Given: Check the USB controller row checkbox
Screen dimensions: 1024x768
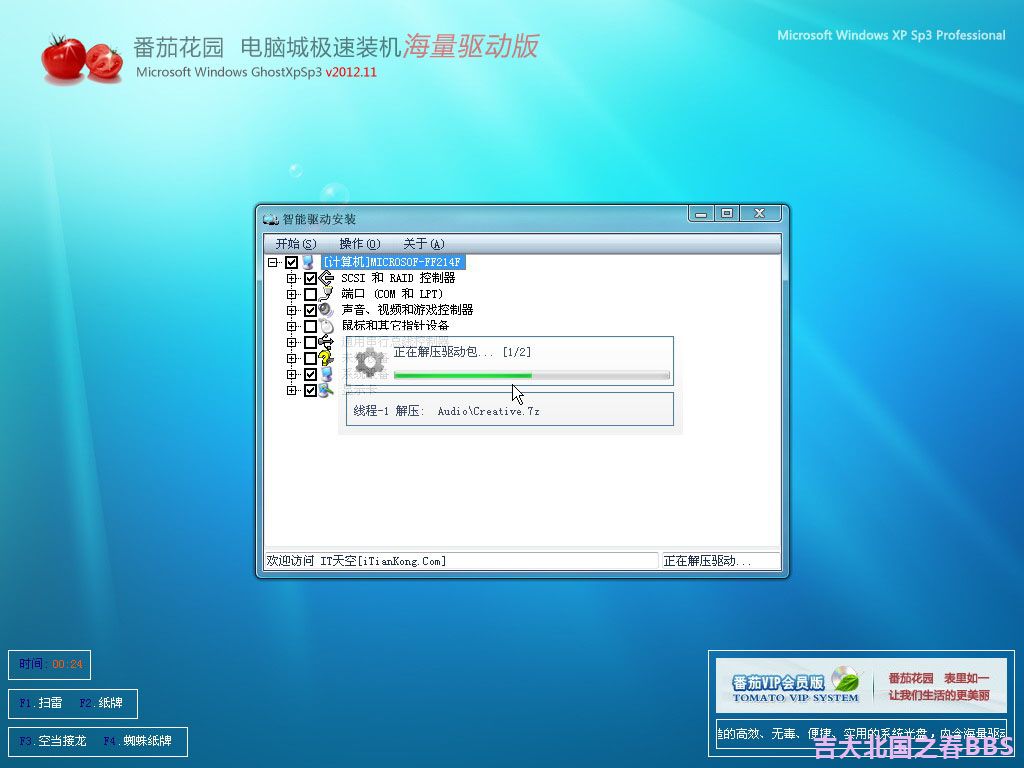Looking at the screenshot, I should point(310,342).
